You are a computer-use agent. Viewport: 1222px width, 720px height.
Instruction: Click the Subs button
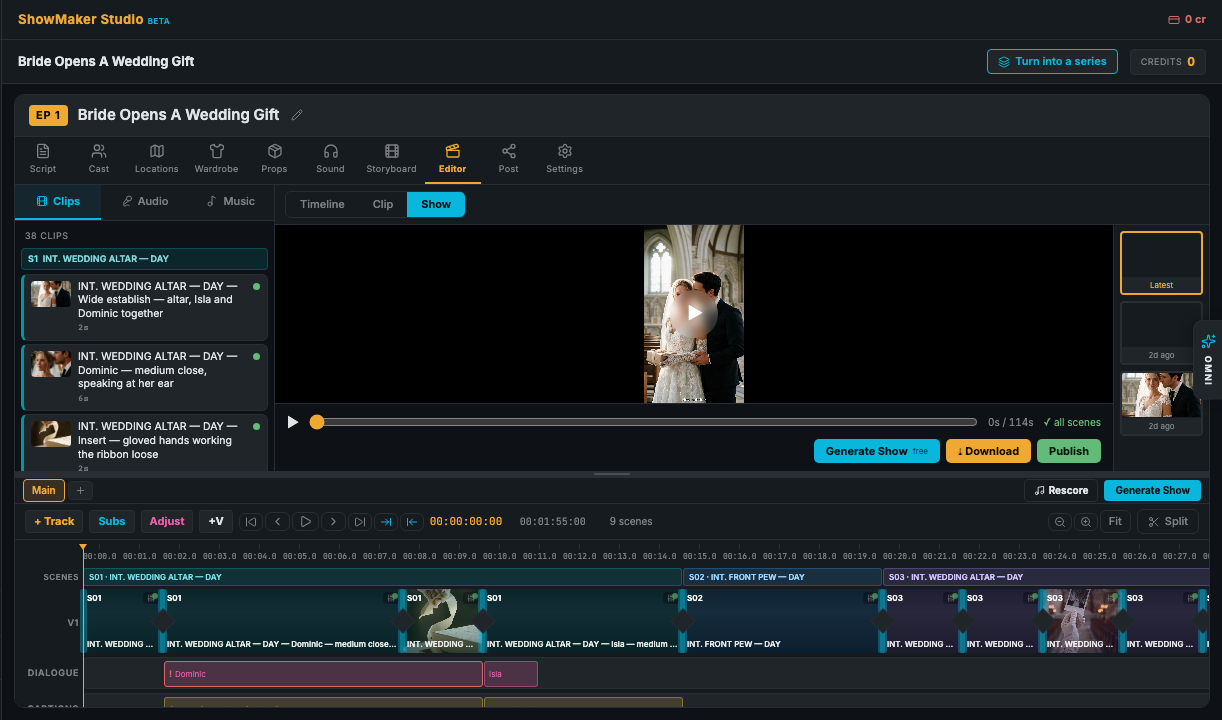[x=112, y=521]
